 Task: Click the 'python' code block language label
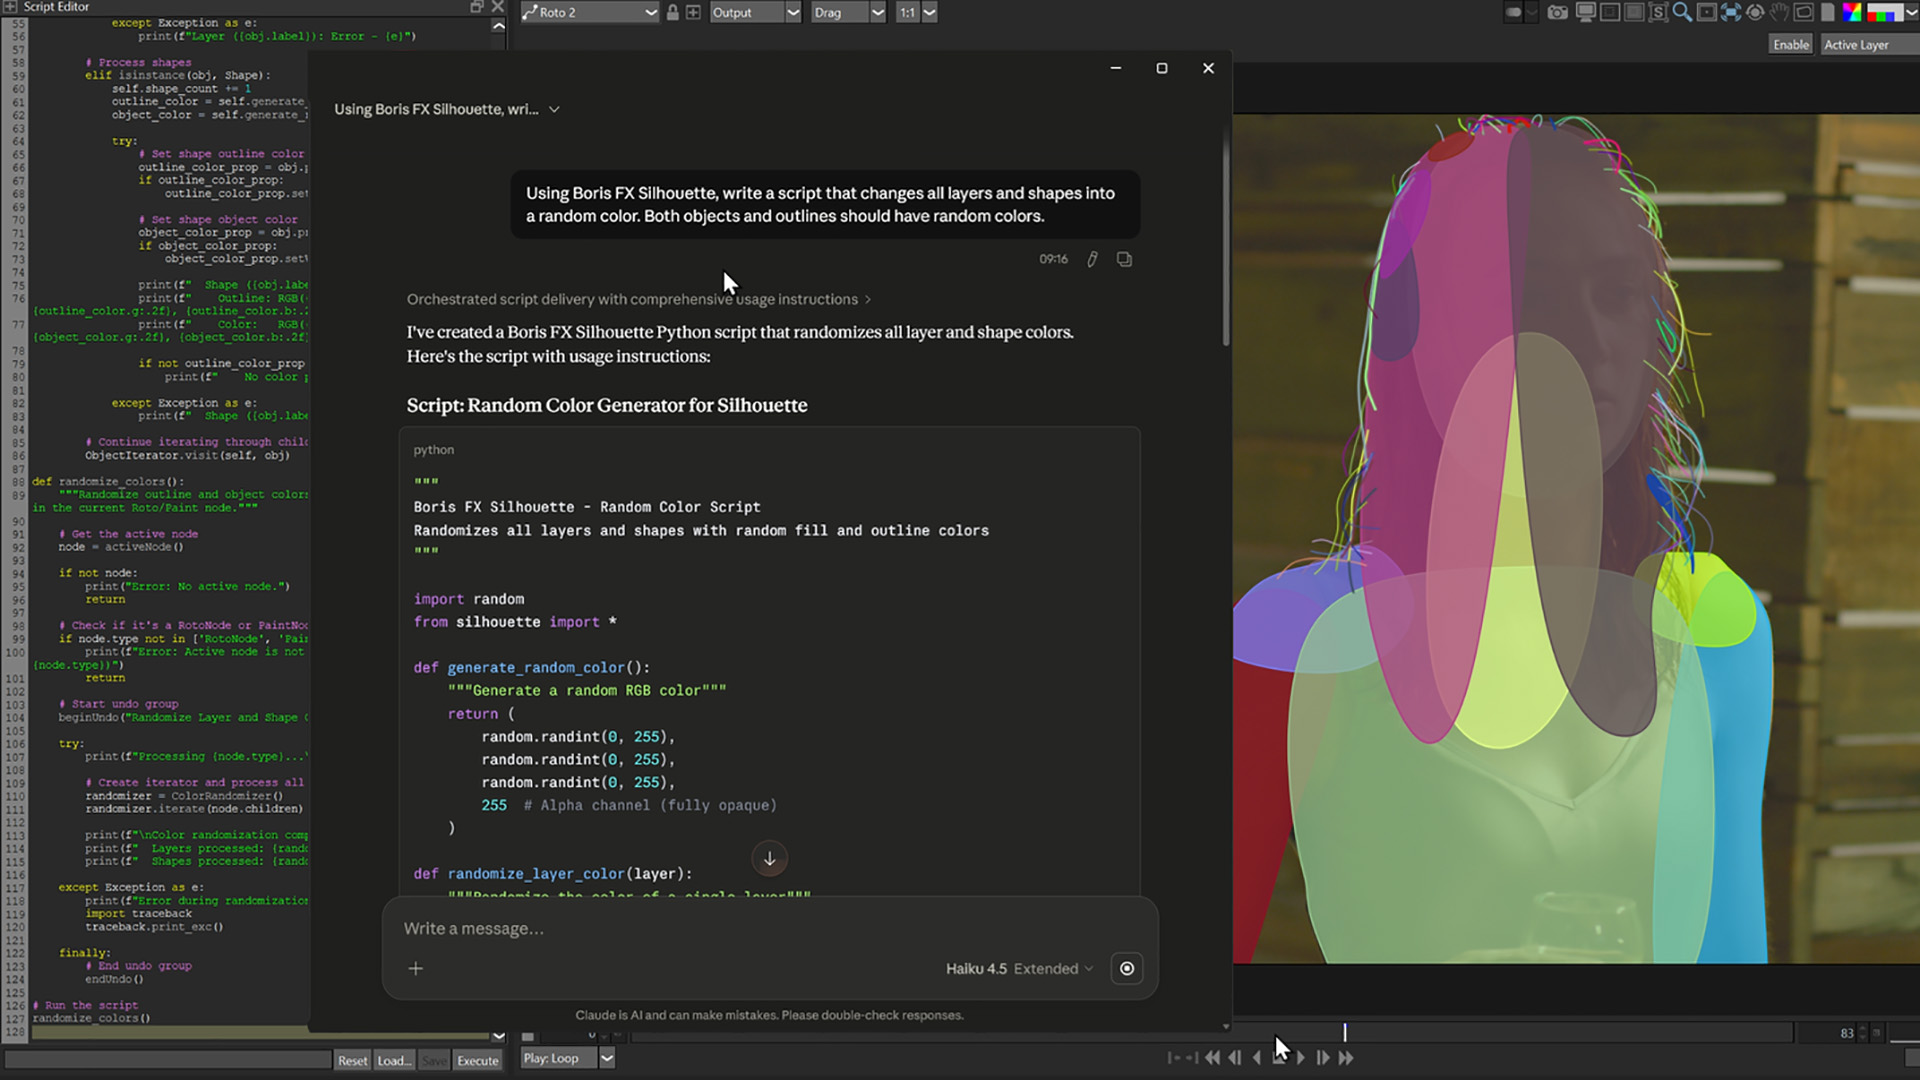pyautogui.click(x=433, y=450)
